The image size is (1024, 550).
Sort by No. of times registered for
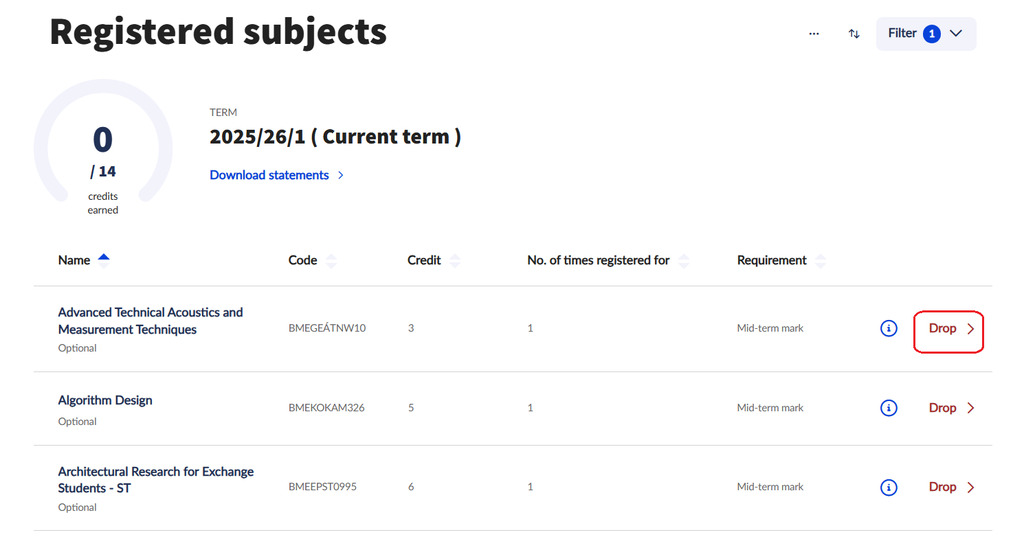point(684,261)
